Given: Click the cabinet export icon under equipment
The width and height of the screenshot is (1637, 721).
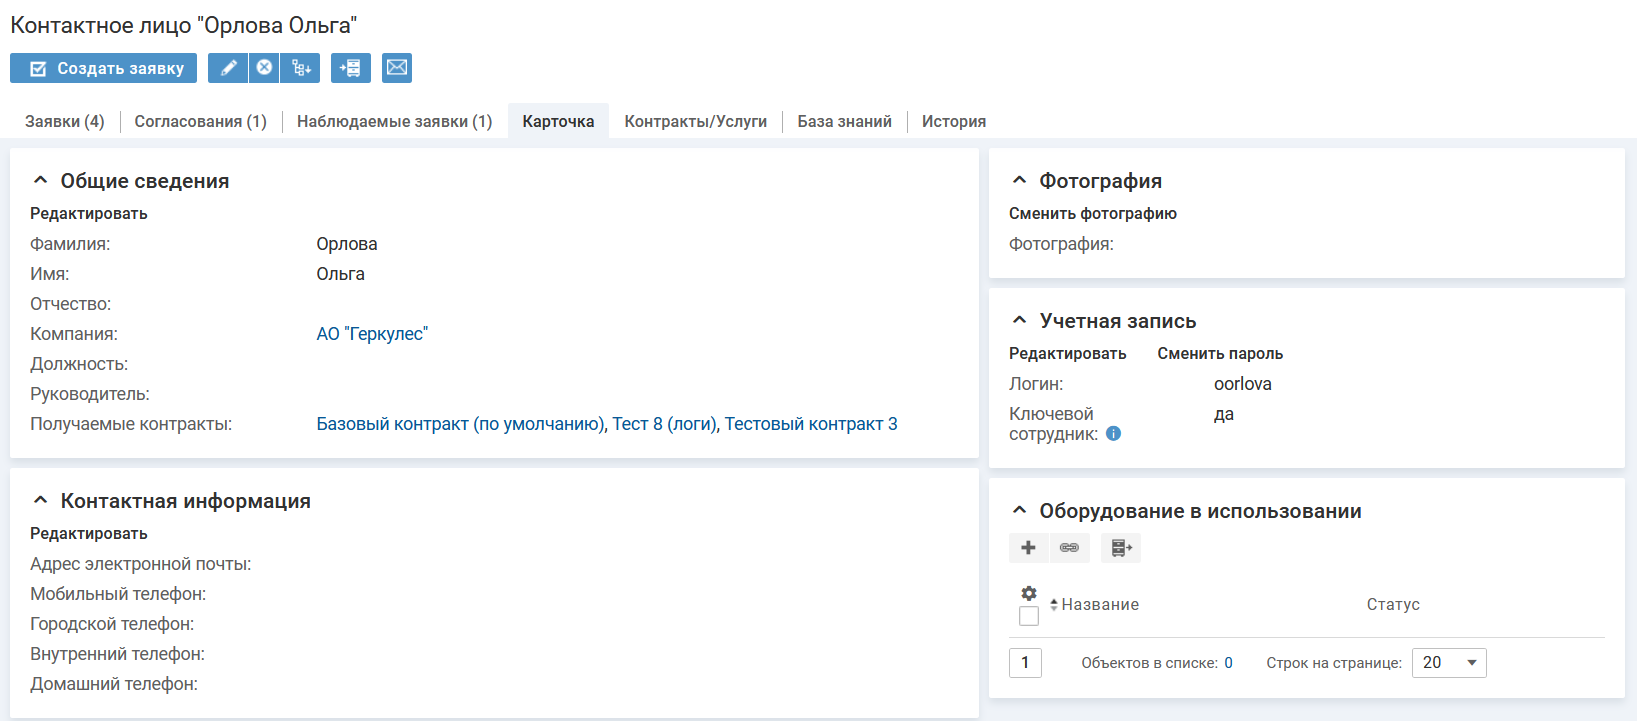Looking at the screenshot, I should click(1121, 548).
